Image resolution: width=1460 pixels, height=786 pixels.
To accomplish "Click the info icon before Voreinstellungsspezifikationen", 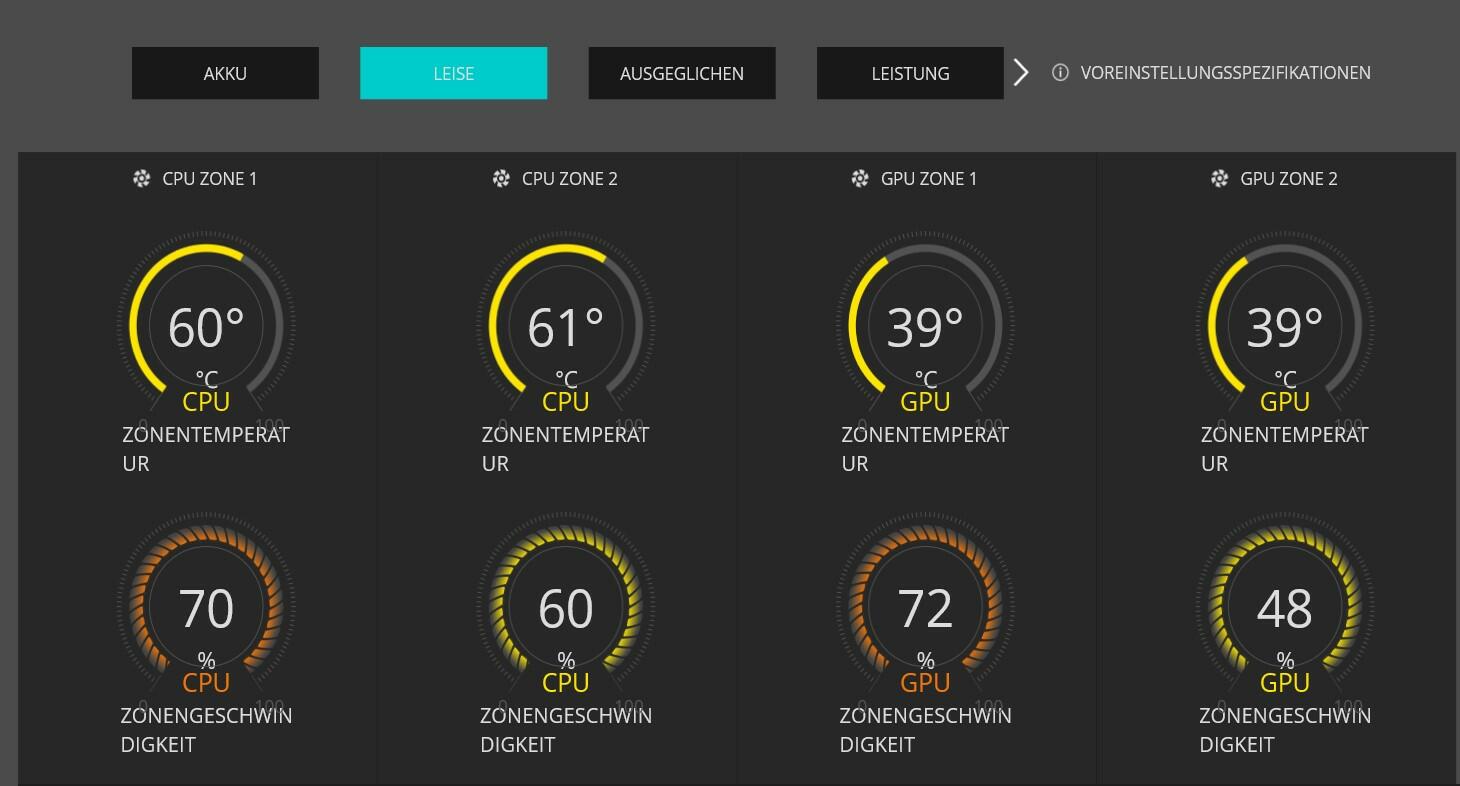I will (1060, 73).
